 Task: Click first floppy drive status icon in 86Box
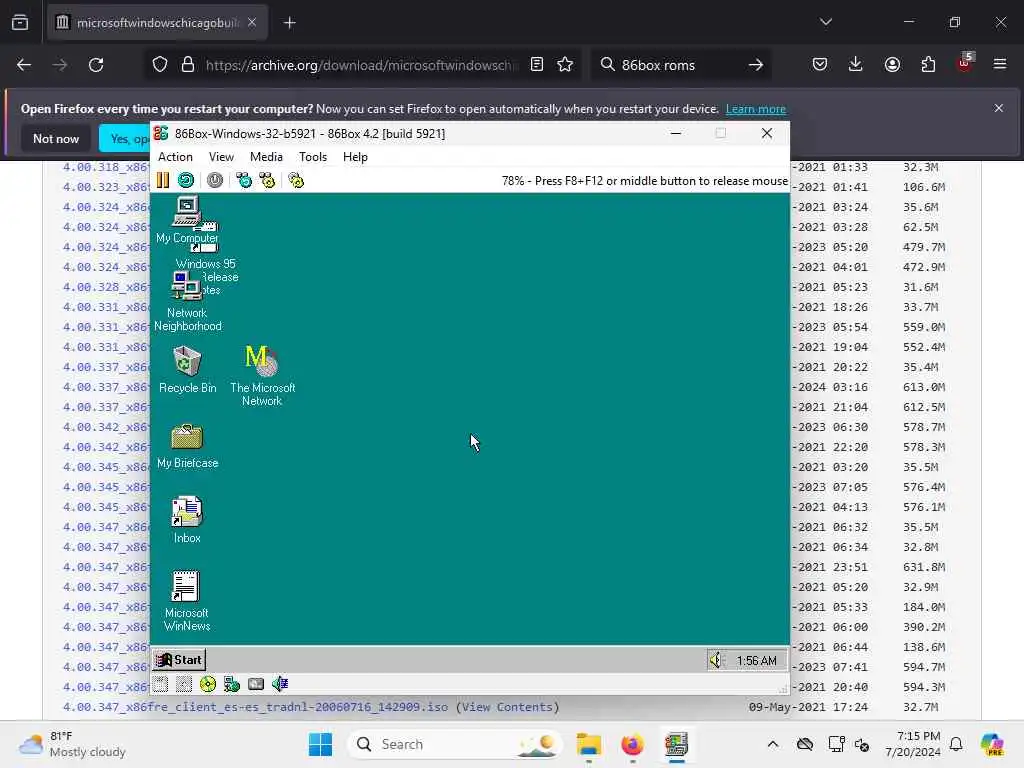point(161,684)
